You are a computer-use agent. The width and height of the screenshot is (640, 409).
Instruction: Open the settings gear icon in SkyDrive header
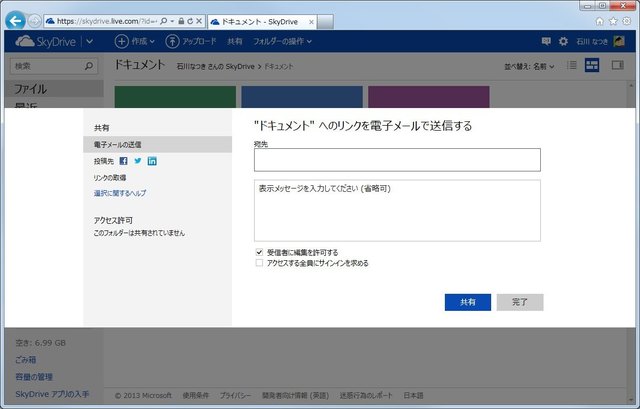(563, 41)
